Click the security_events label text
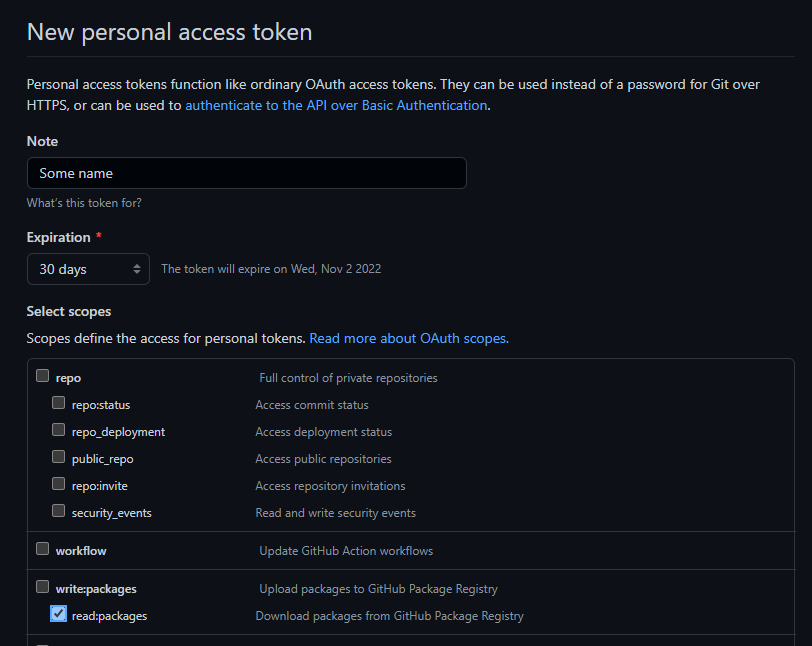This screenshot has height=646, width=812. coord(112,513)
